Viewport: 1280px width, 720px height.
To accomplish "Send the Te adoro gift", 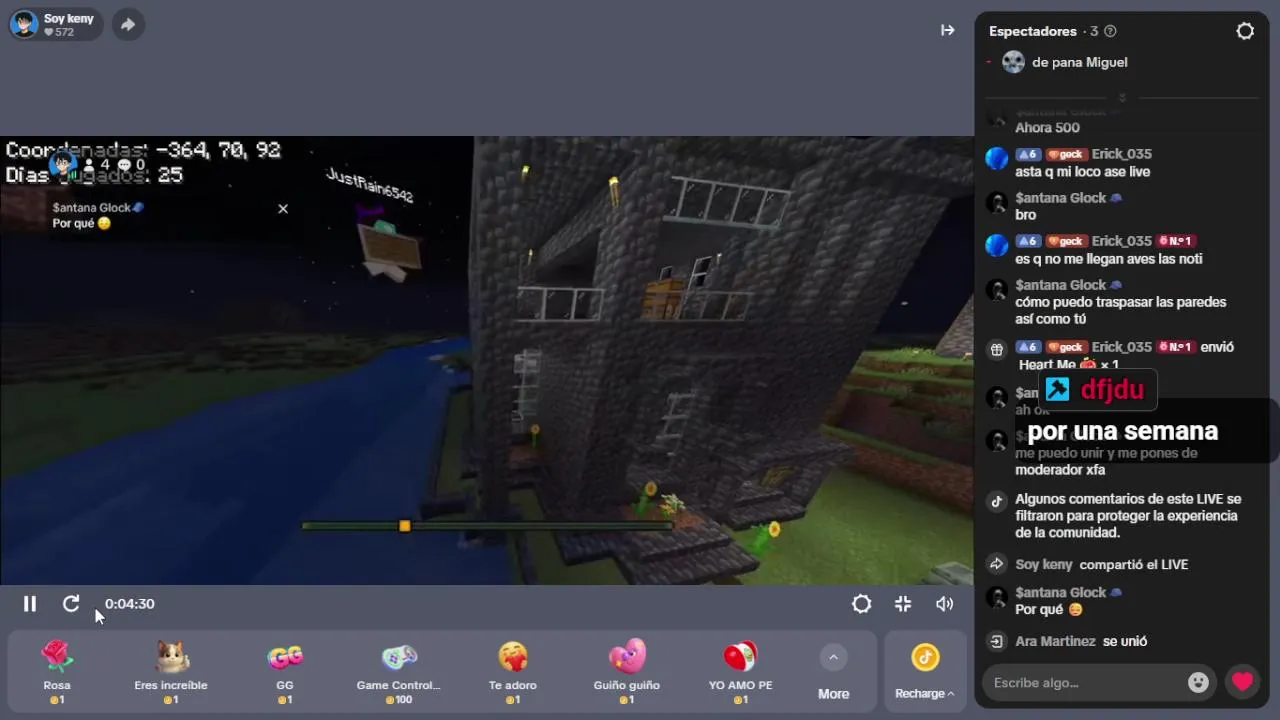I will 513,672.
